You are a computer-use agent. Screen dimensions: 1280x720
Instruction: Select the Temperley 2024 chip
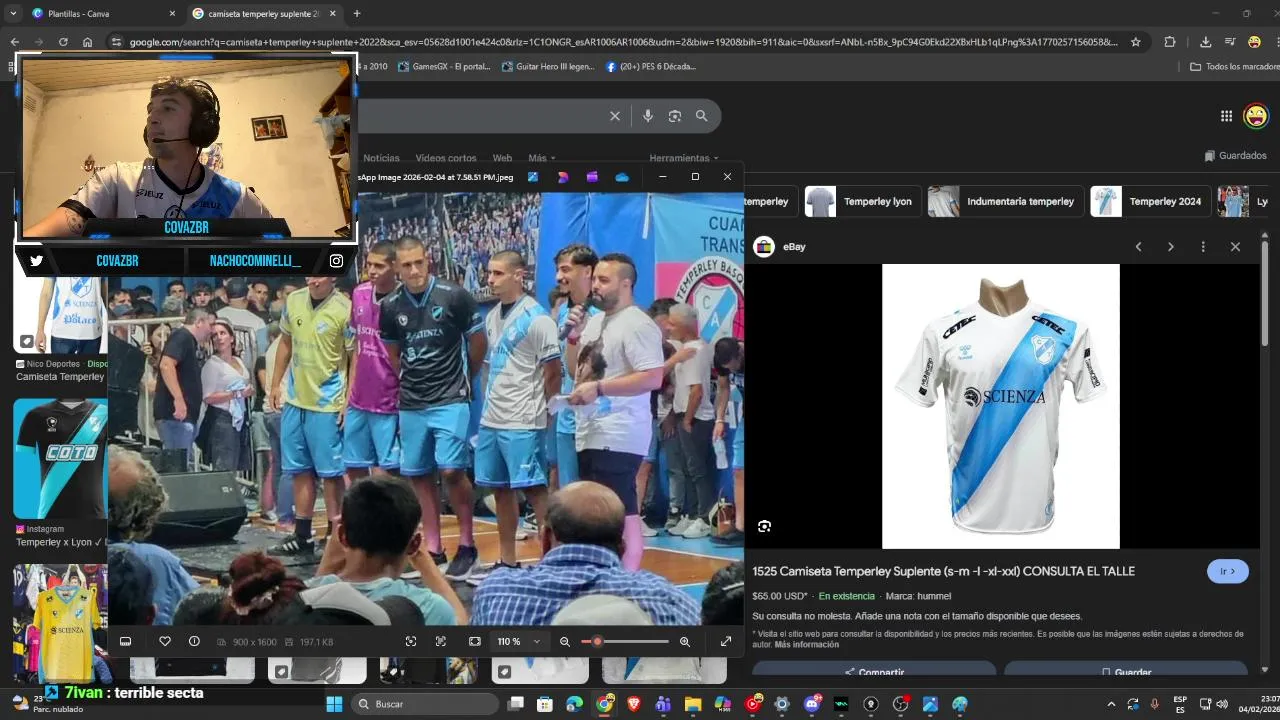tap(1149, 201)
